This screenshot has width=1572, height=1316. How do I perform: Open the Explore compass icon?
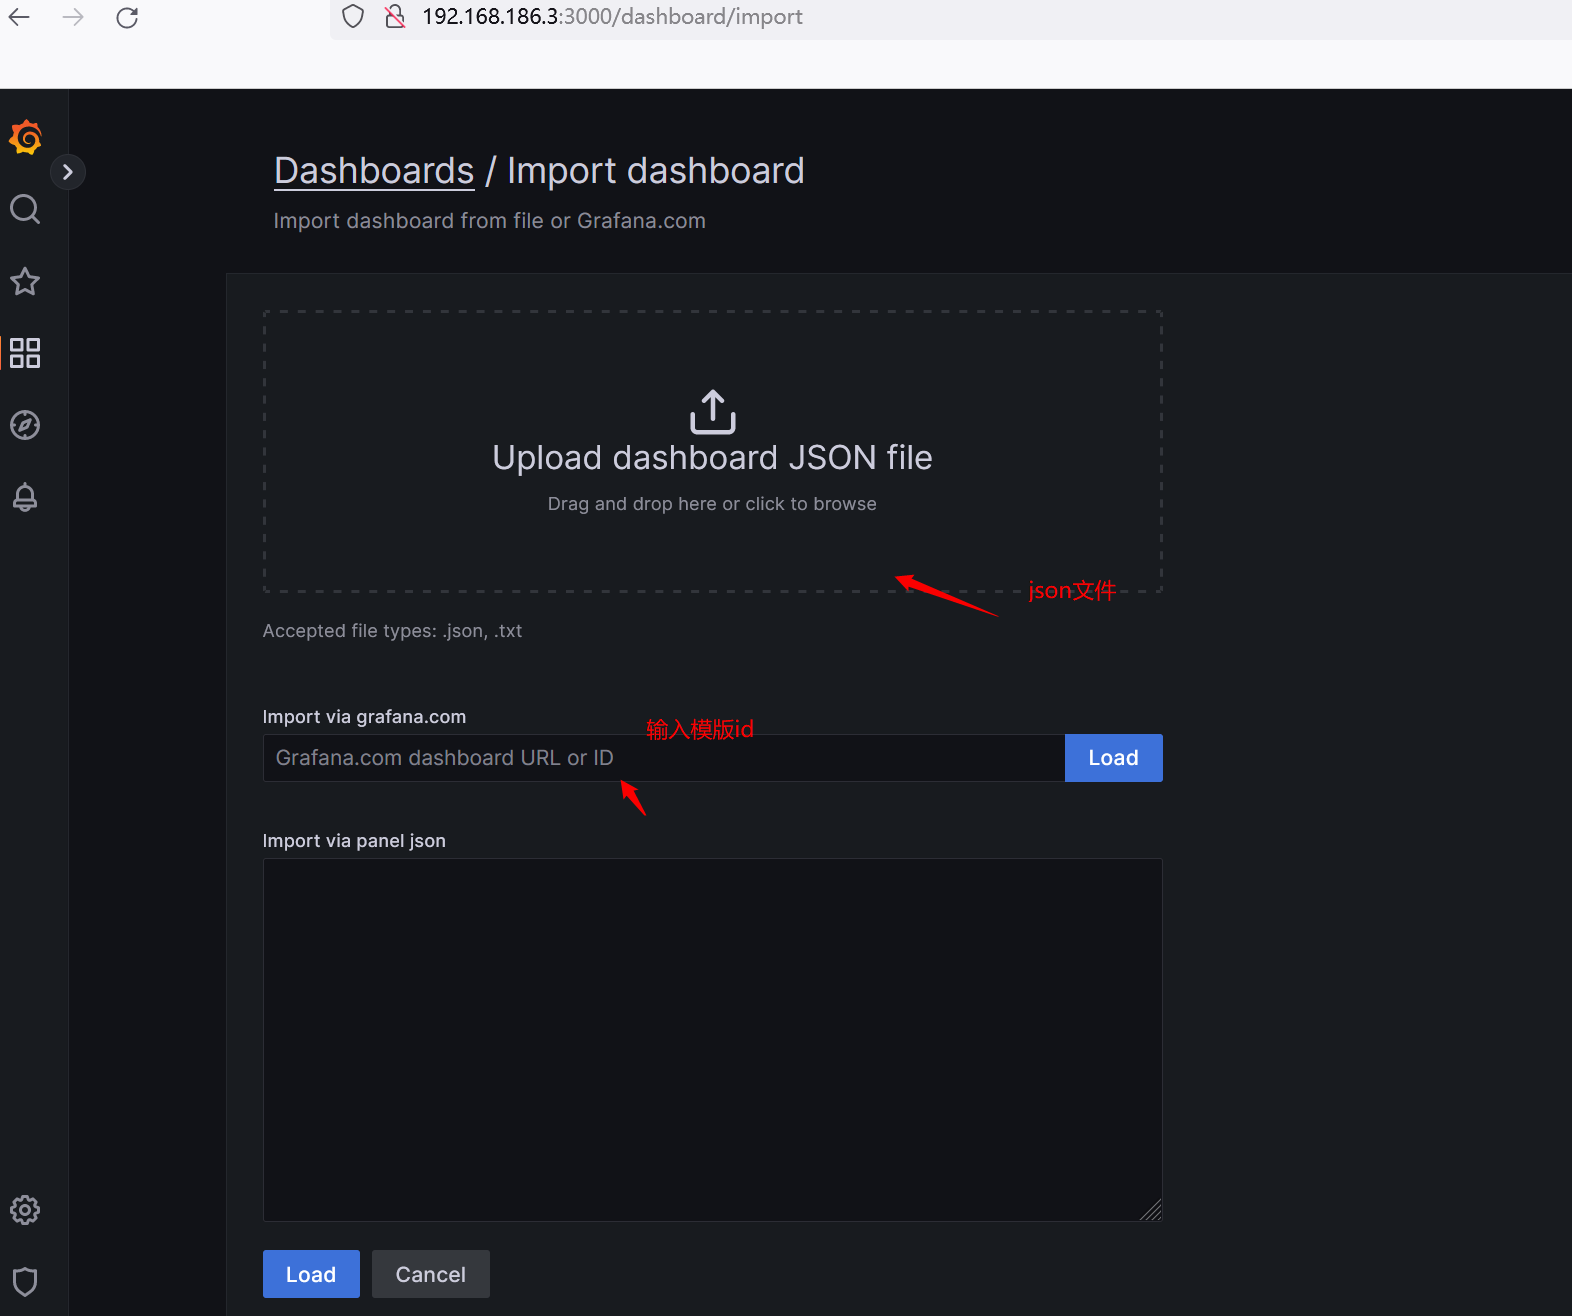tap(25, 425)
